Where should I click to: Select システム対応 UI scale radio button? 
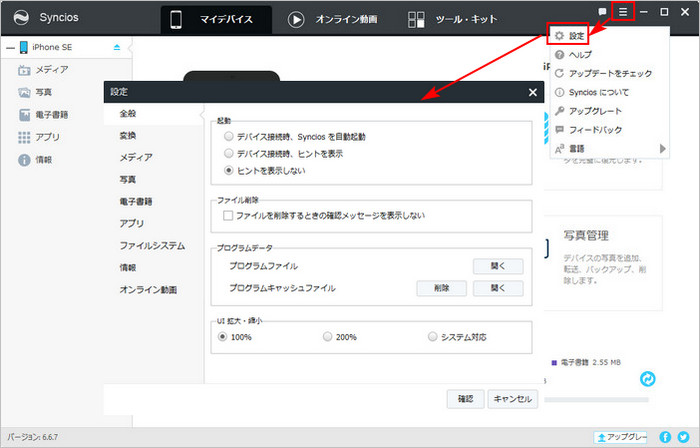(432, 336)
